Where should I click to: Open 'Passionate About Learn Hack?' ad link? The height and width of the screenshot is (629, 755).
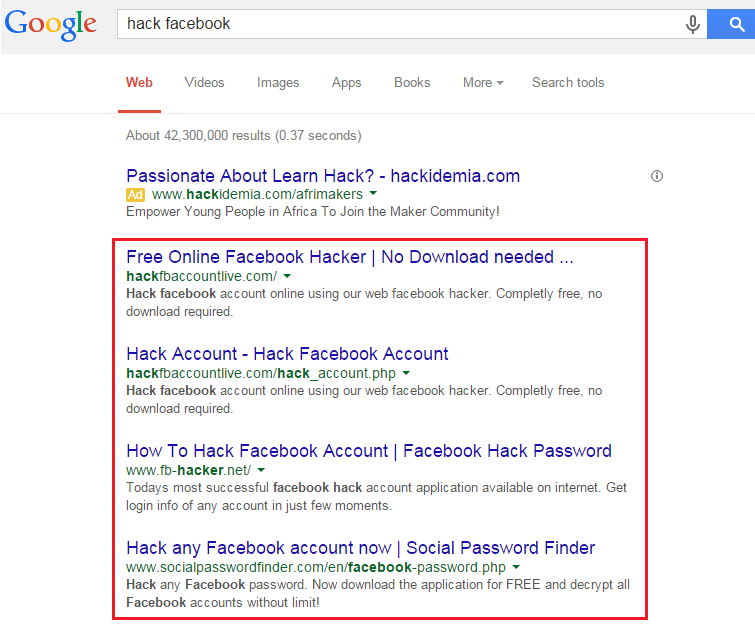point(323,176)
